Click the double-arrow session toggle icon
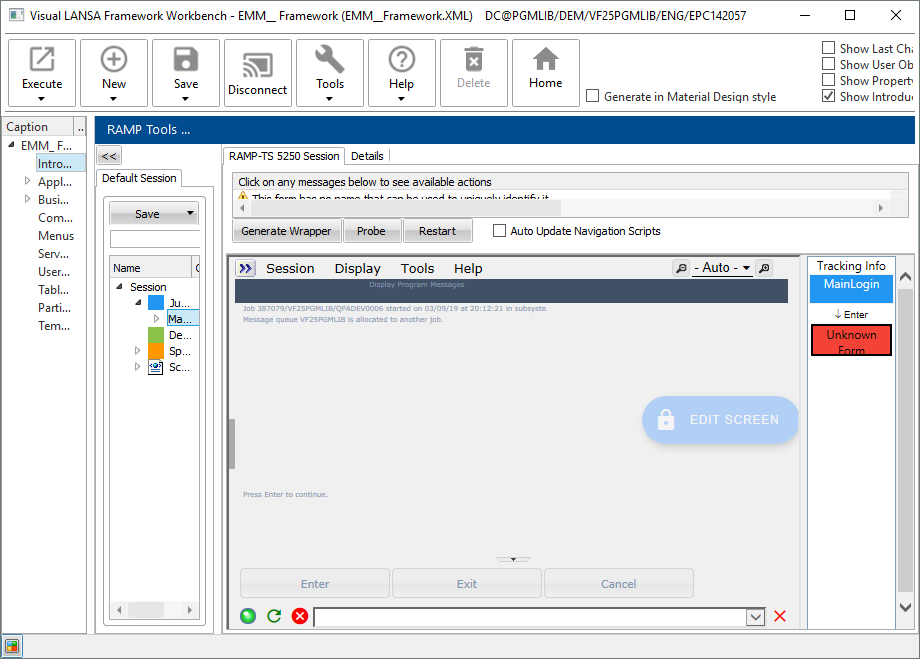This screenshot has width=920, height=659. coord(245,268)
